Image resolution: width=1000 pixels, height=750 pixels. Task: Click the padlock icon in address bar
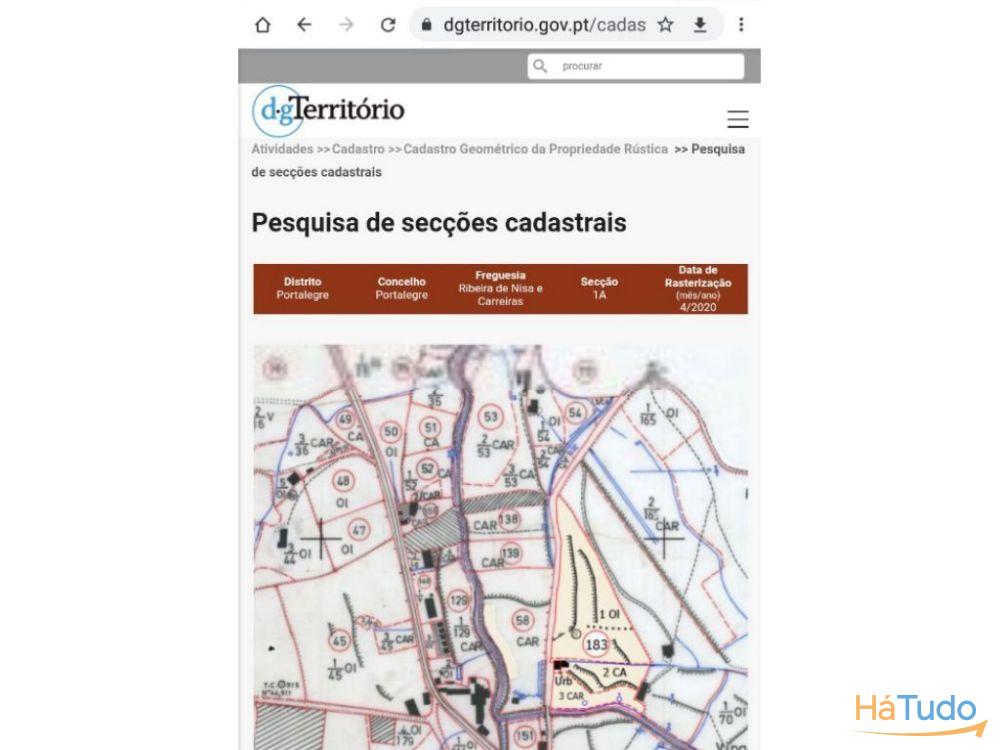click(x=426, y=25)
